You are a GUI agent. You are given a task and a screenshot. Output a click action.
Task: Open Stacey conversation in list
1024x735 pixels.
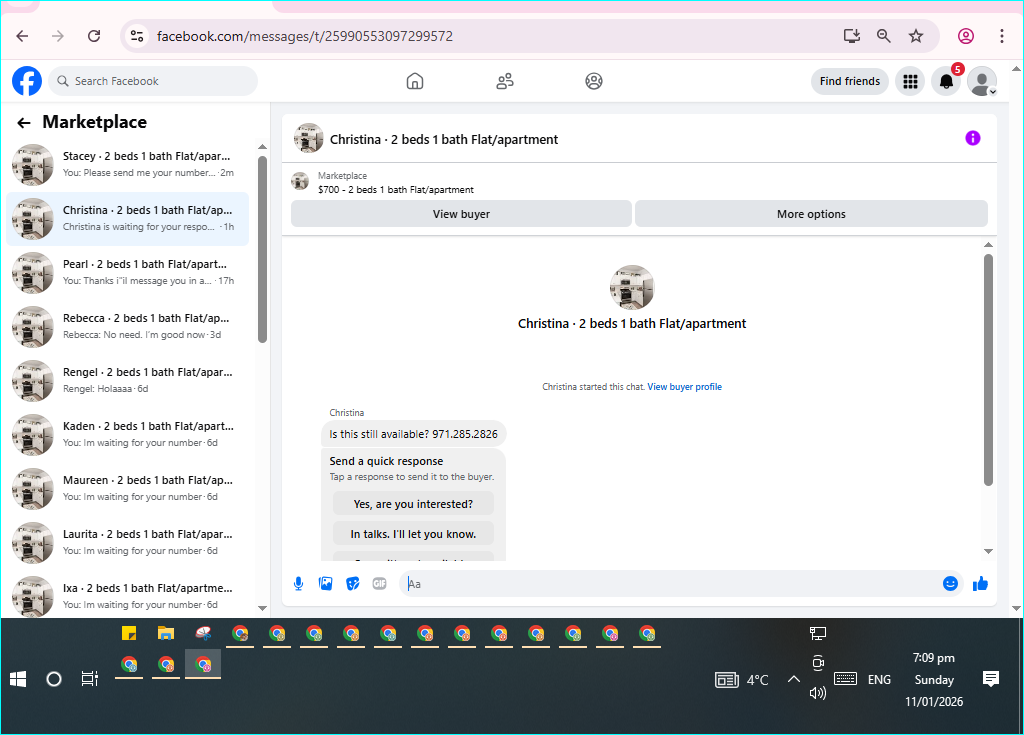(x=127, y=165)
